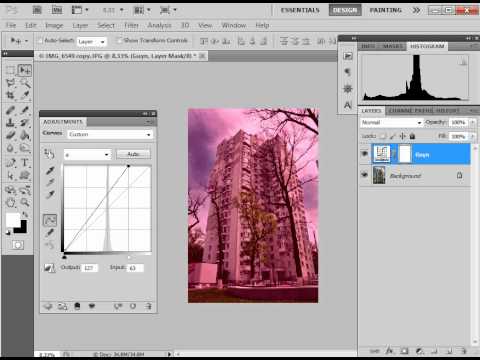Select the Eyedropper tool in toolbox
The image size is (480, 360).
click(25, 96)
